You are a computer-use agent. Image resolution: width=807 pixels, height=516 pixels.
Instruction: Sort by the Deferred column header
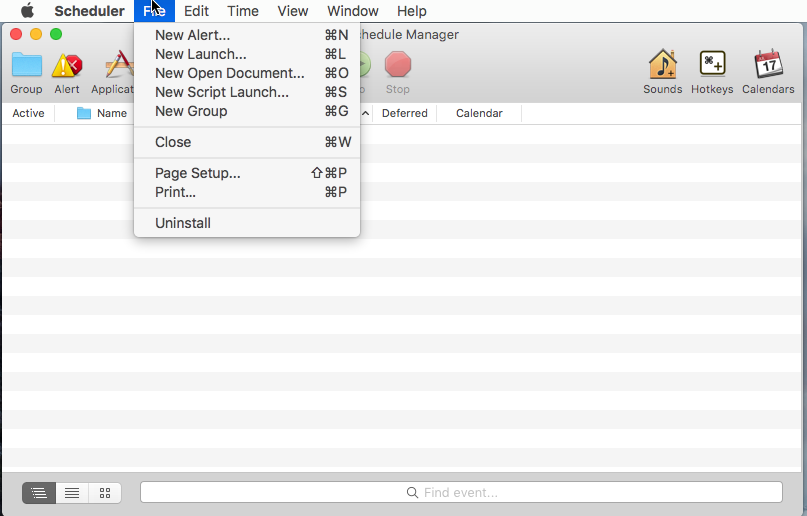click(x=405, y=113)
